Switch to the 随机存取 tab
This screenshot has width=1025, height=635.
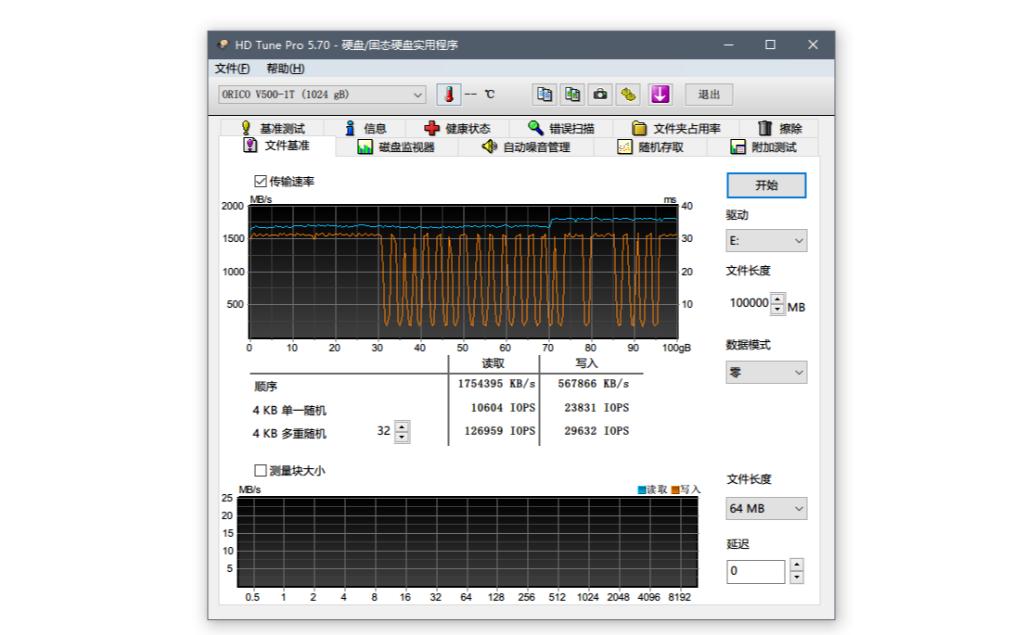pos(660,147)
